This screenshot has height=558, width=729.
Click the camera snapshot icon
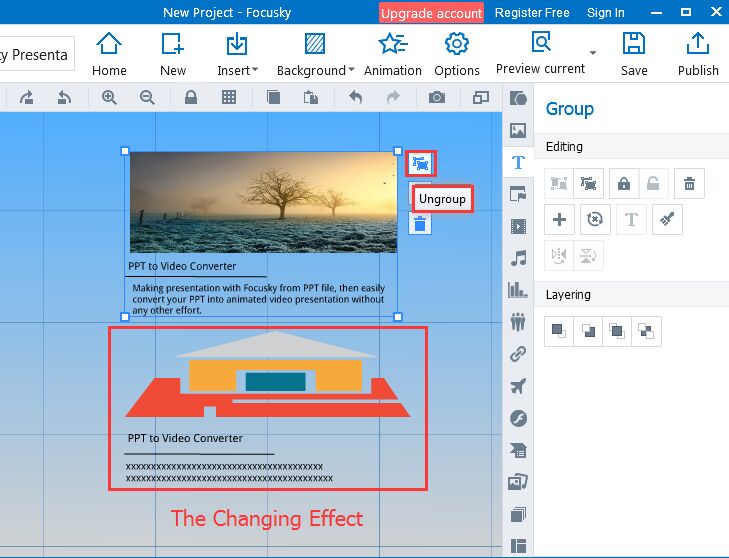coord(437,97)
